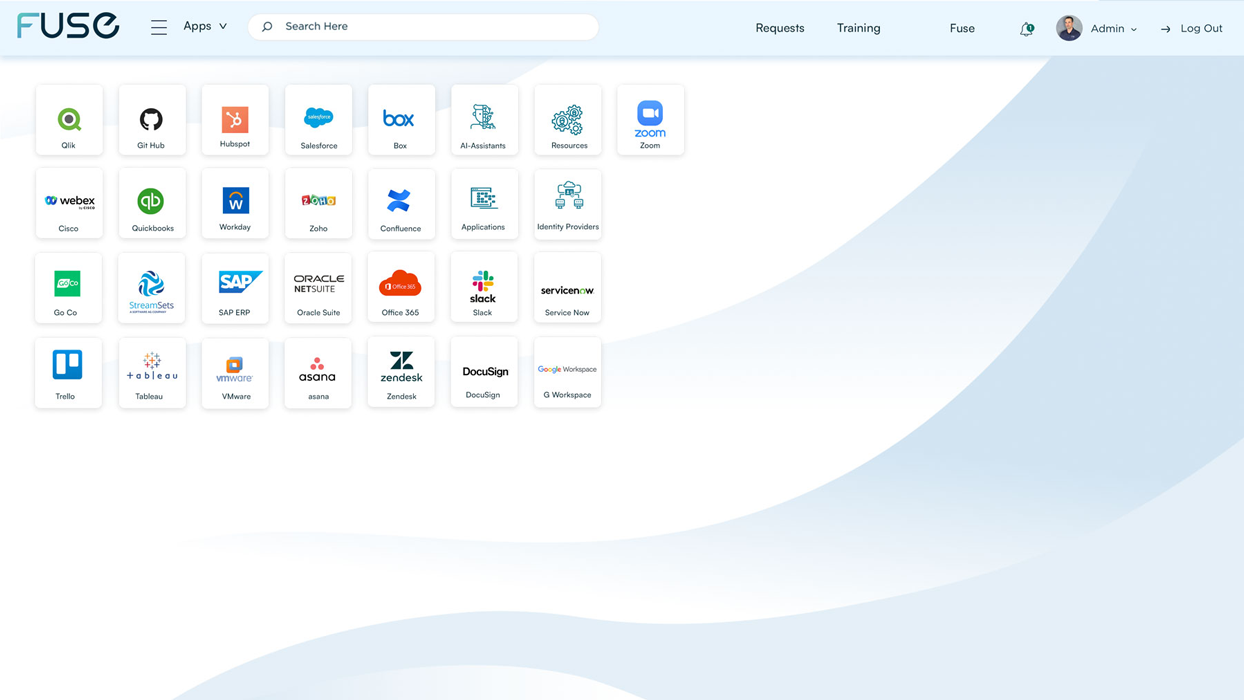Open the Zendesk app tile
The height and width of the screenshot is (700, 1244).
coord(401,372)
